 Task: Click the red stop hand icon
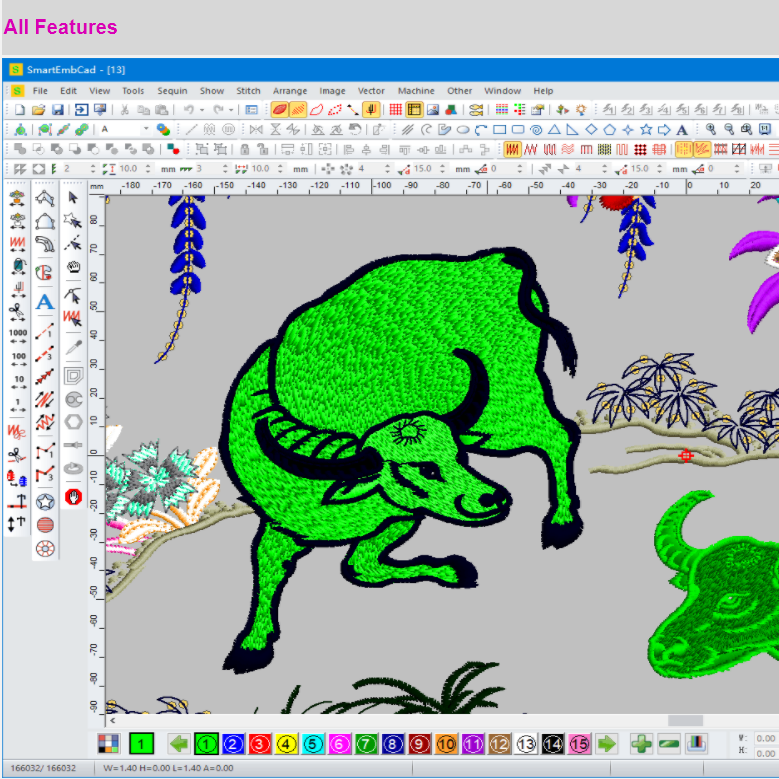click(73, 495)
